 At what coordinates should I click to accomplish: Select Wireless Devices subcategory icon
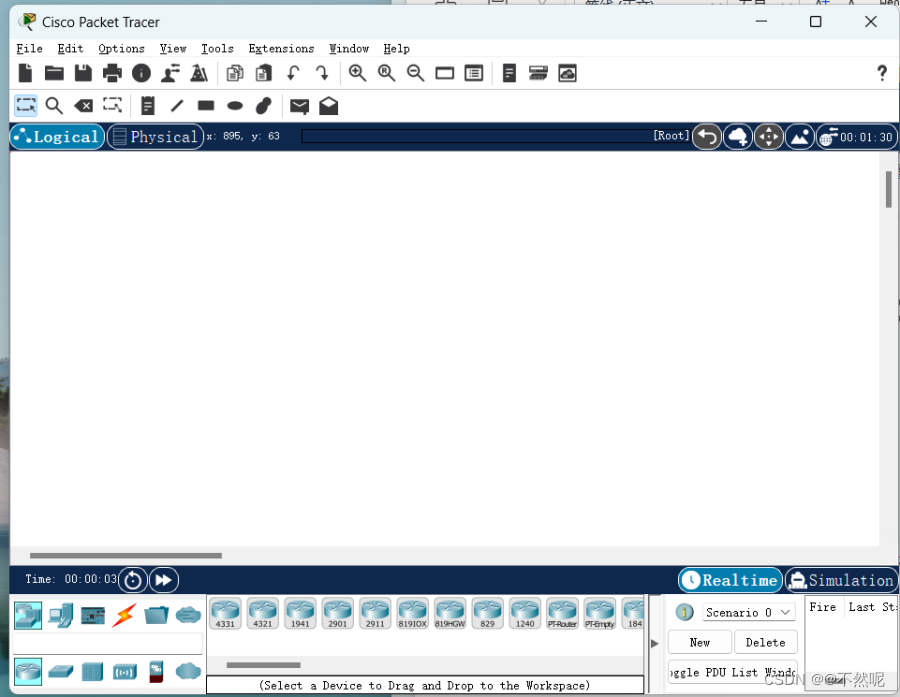(x=125, y=672)
